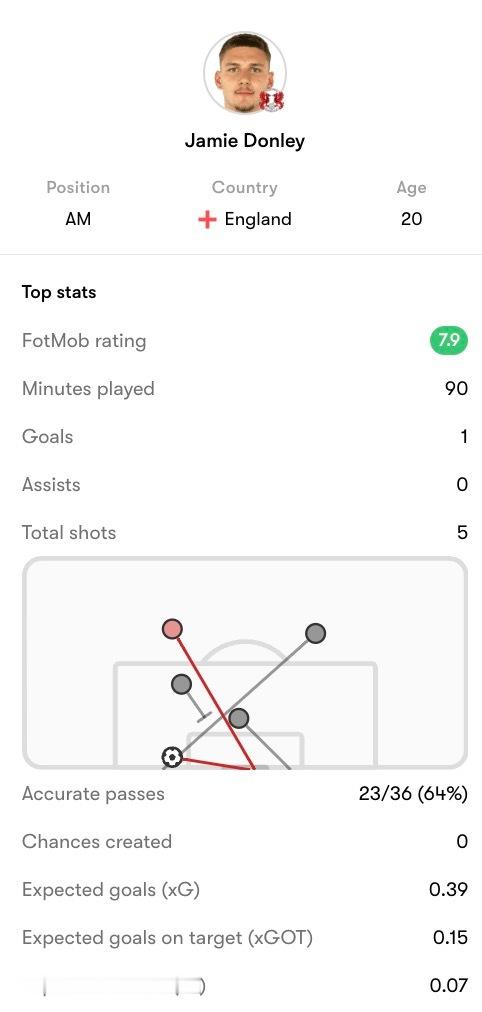
Task: Select the Minutes played row
Action: pyautogui.click(x=245, y=389)
